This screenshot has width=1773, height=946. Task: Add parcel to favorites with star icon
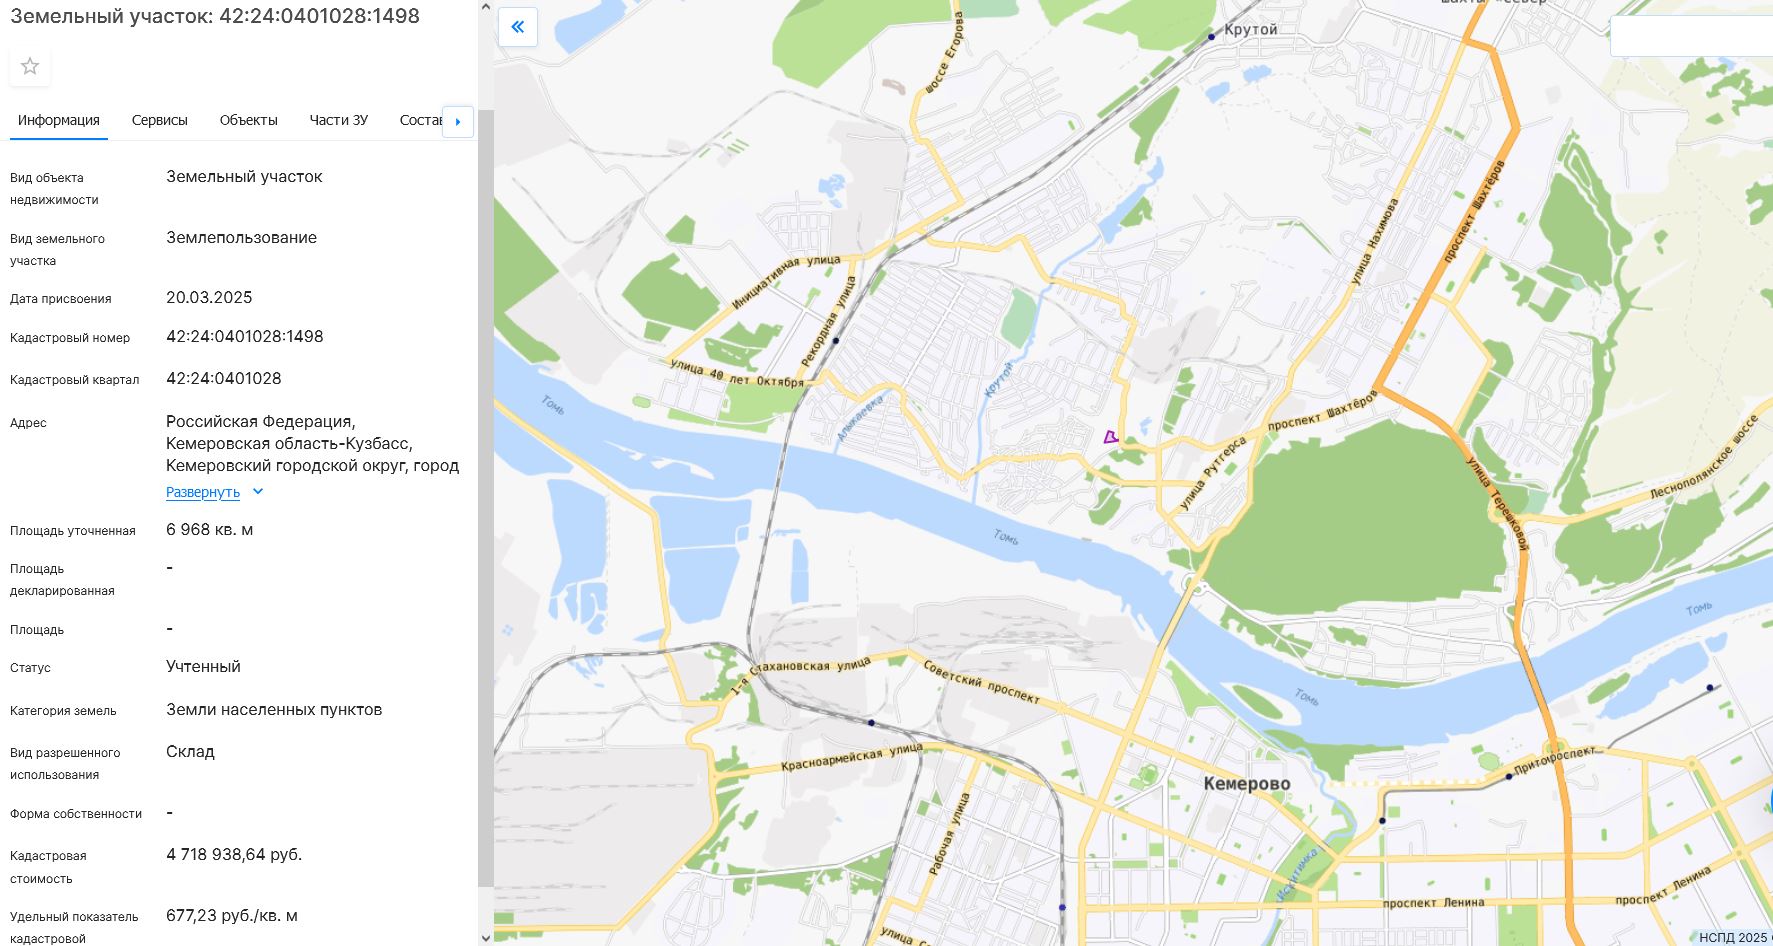[30, 66]
